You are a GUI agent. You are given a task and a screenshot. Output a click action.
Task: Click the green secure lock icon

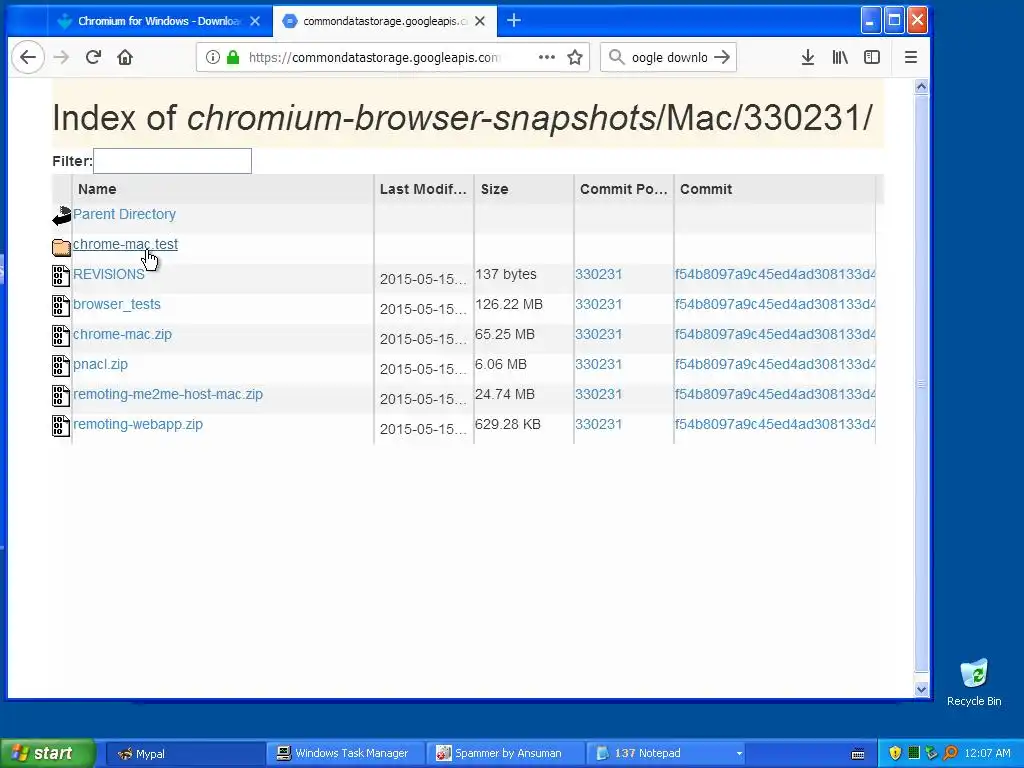232,57
